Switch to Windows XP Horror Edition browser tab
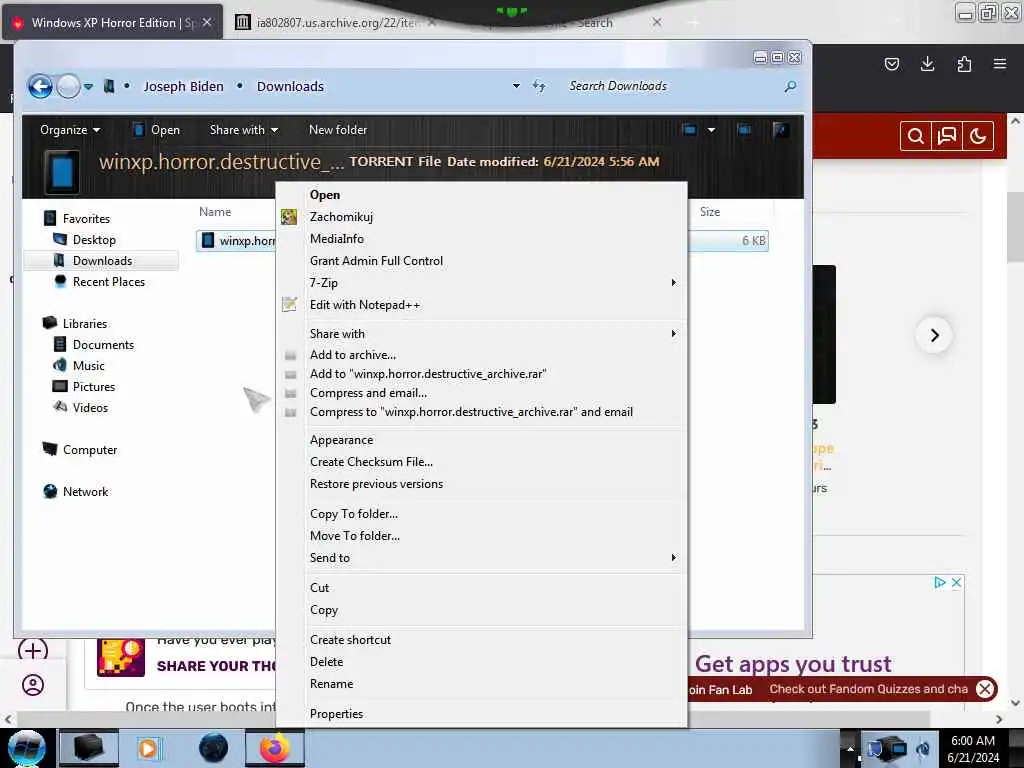The height and width of the screenshot is (768, 1024). [112, 23]
